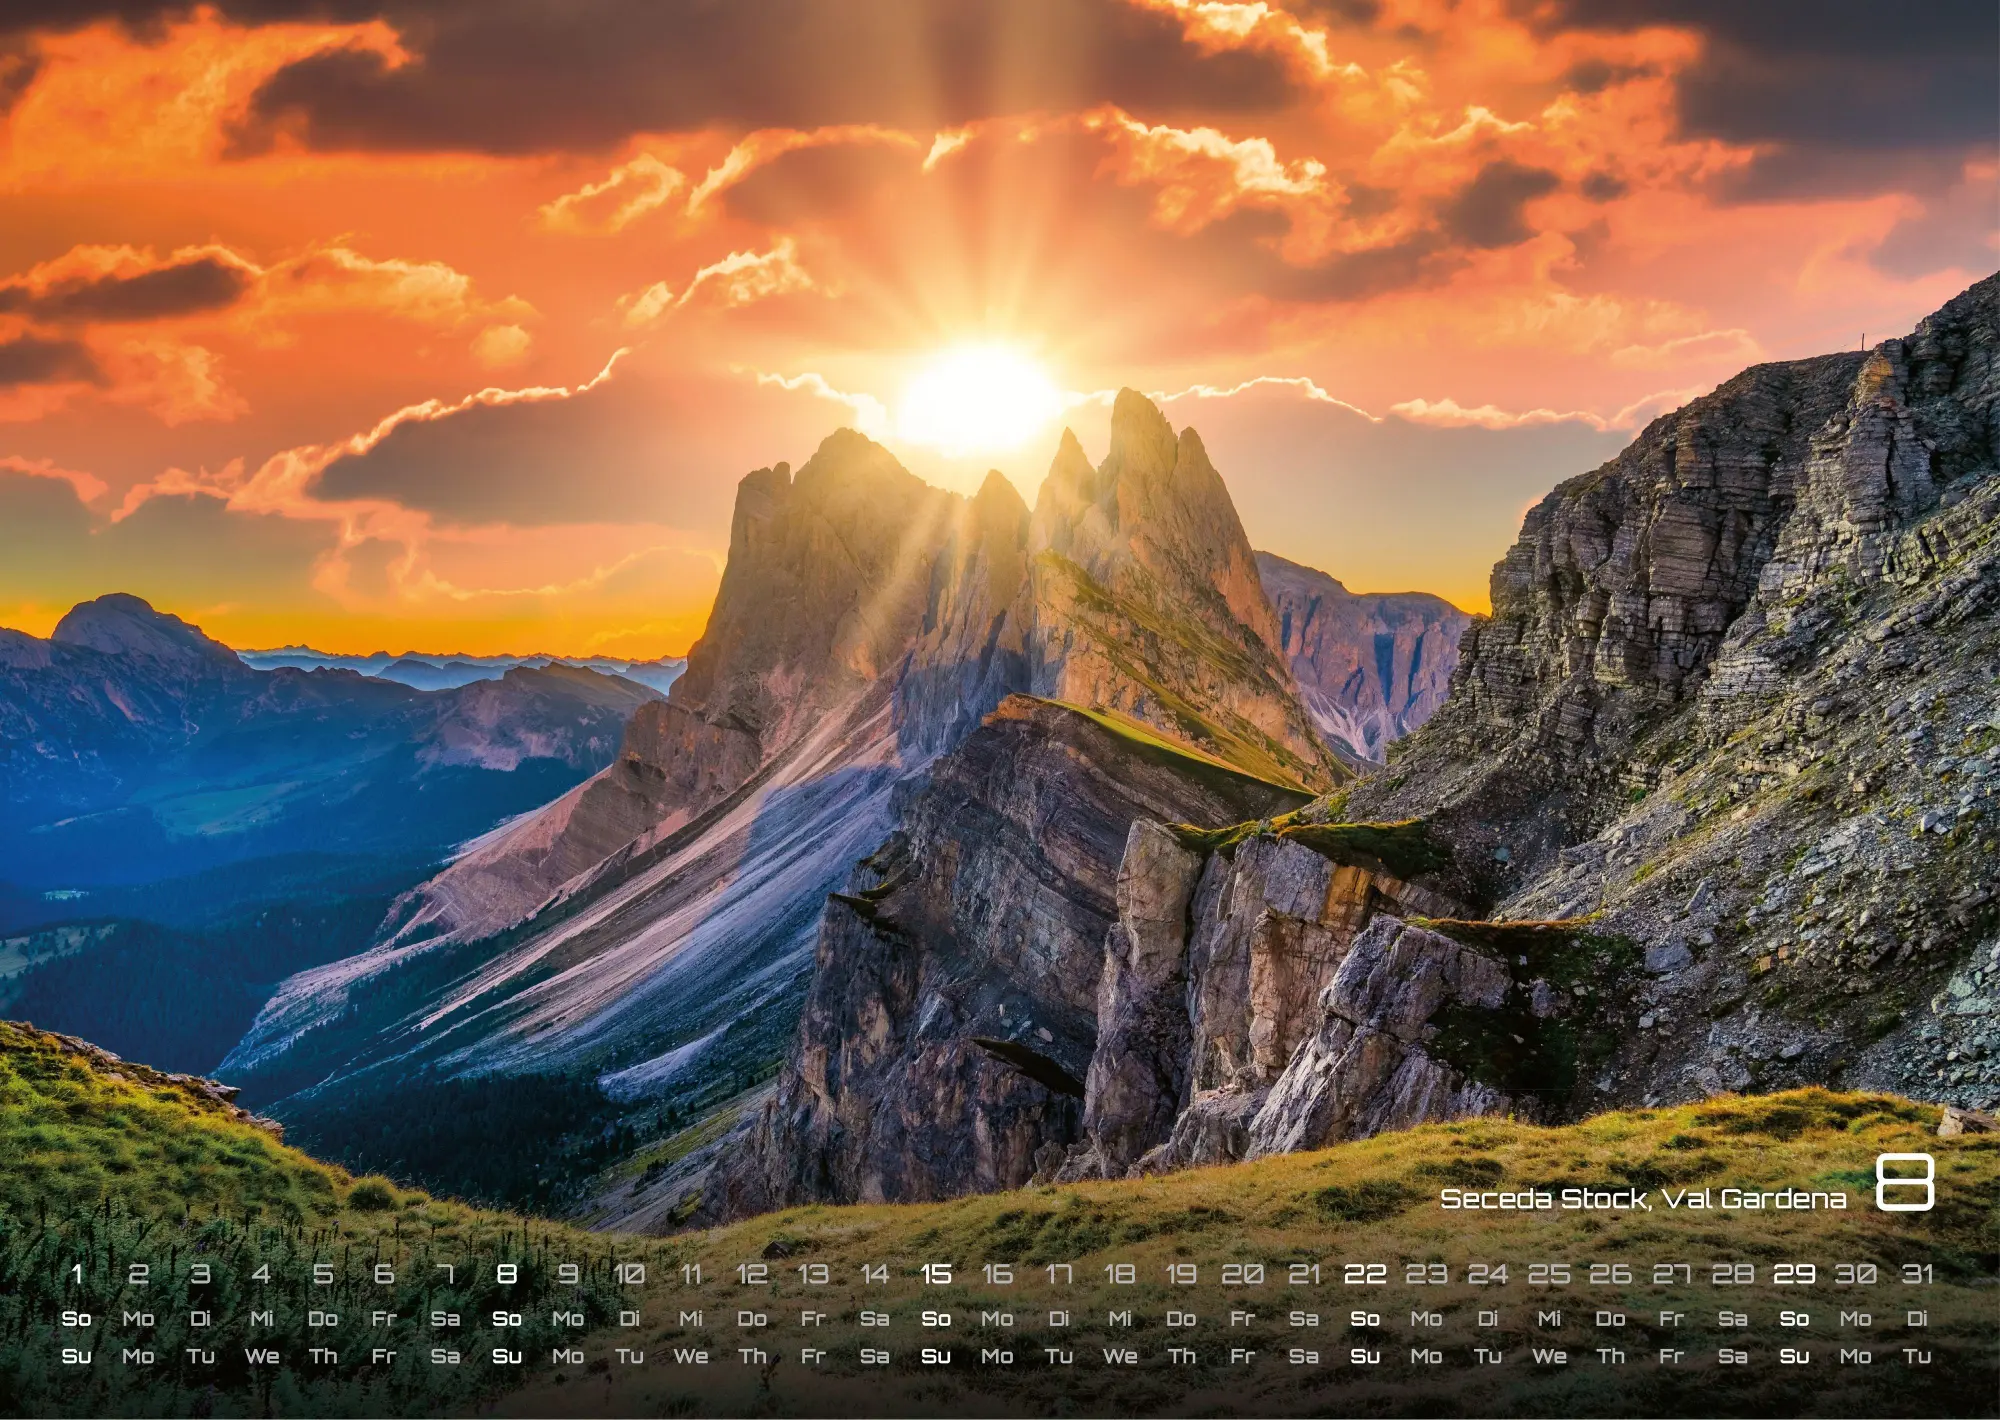This screenshot has width=2000, height=1420.
Task: Click English weekday 'Su' under date 1
Action: [x=77, y=1357]
